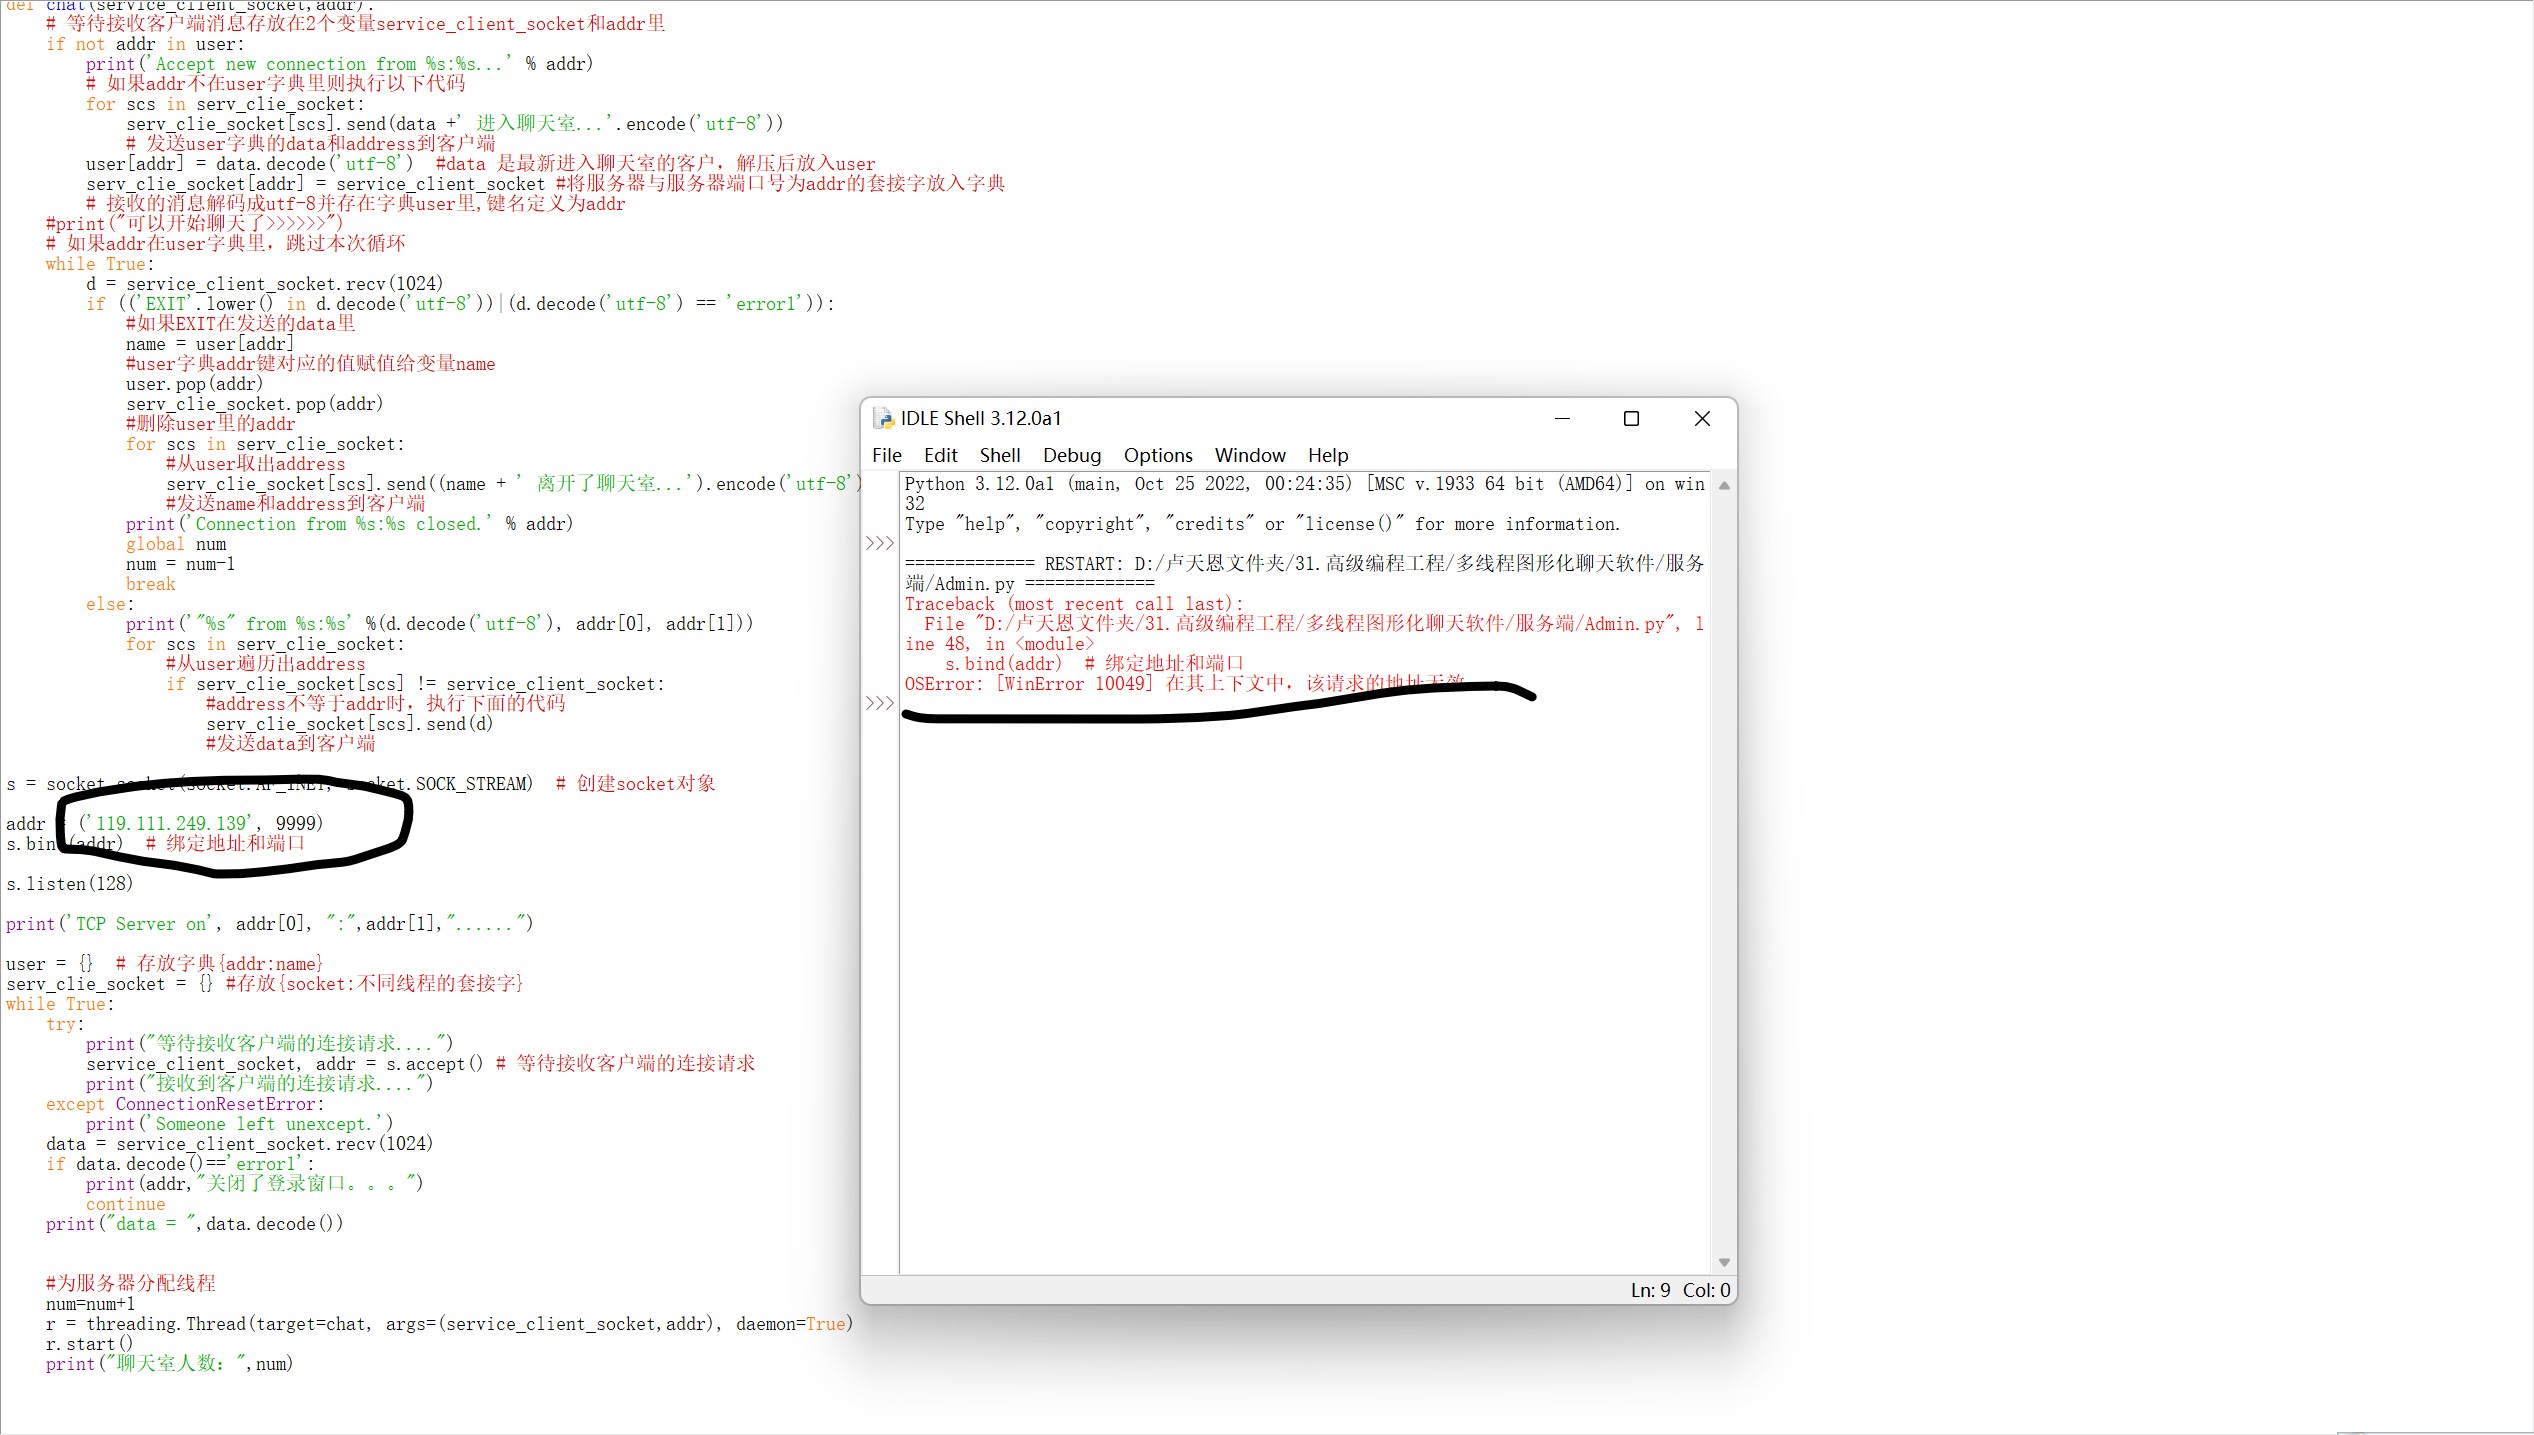Minimize the IDLE Shell window
2534x1435 pixels.
point(1562,418)
